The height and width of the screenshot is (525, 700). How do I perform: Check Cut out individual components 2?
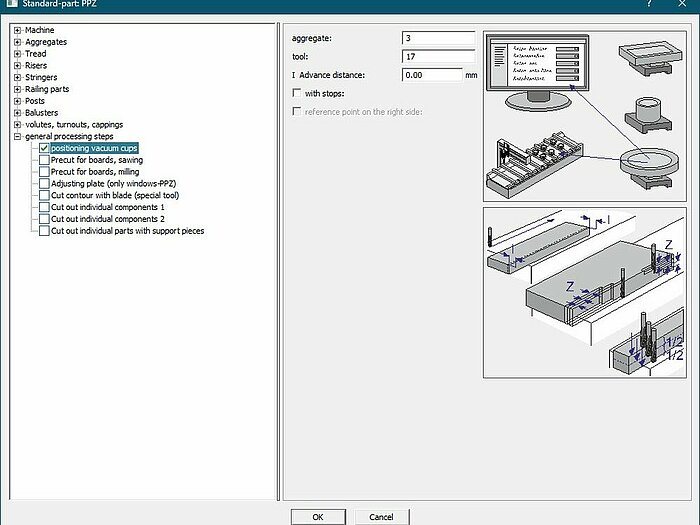(44, 219)
